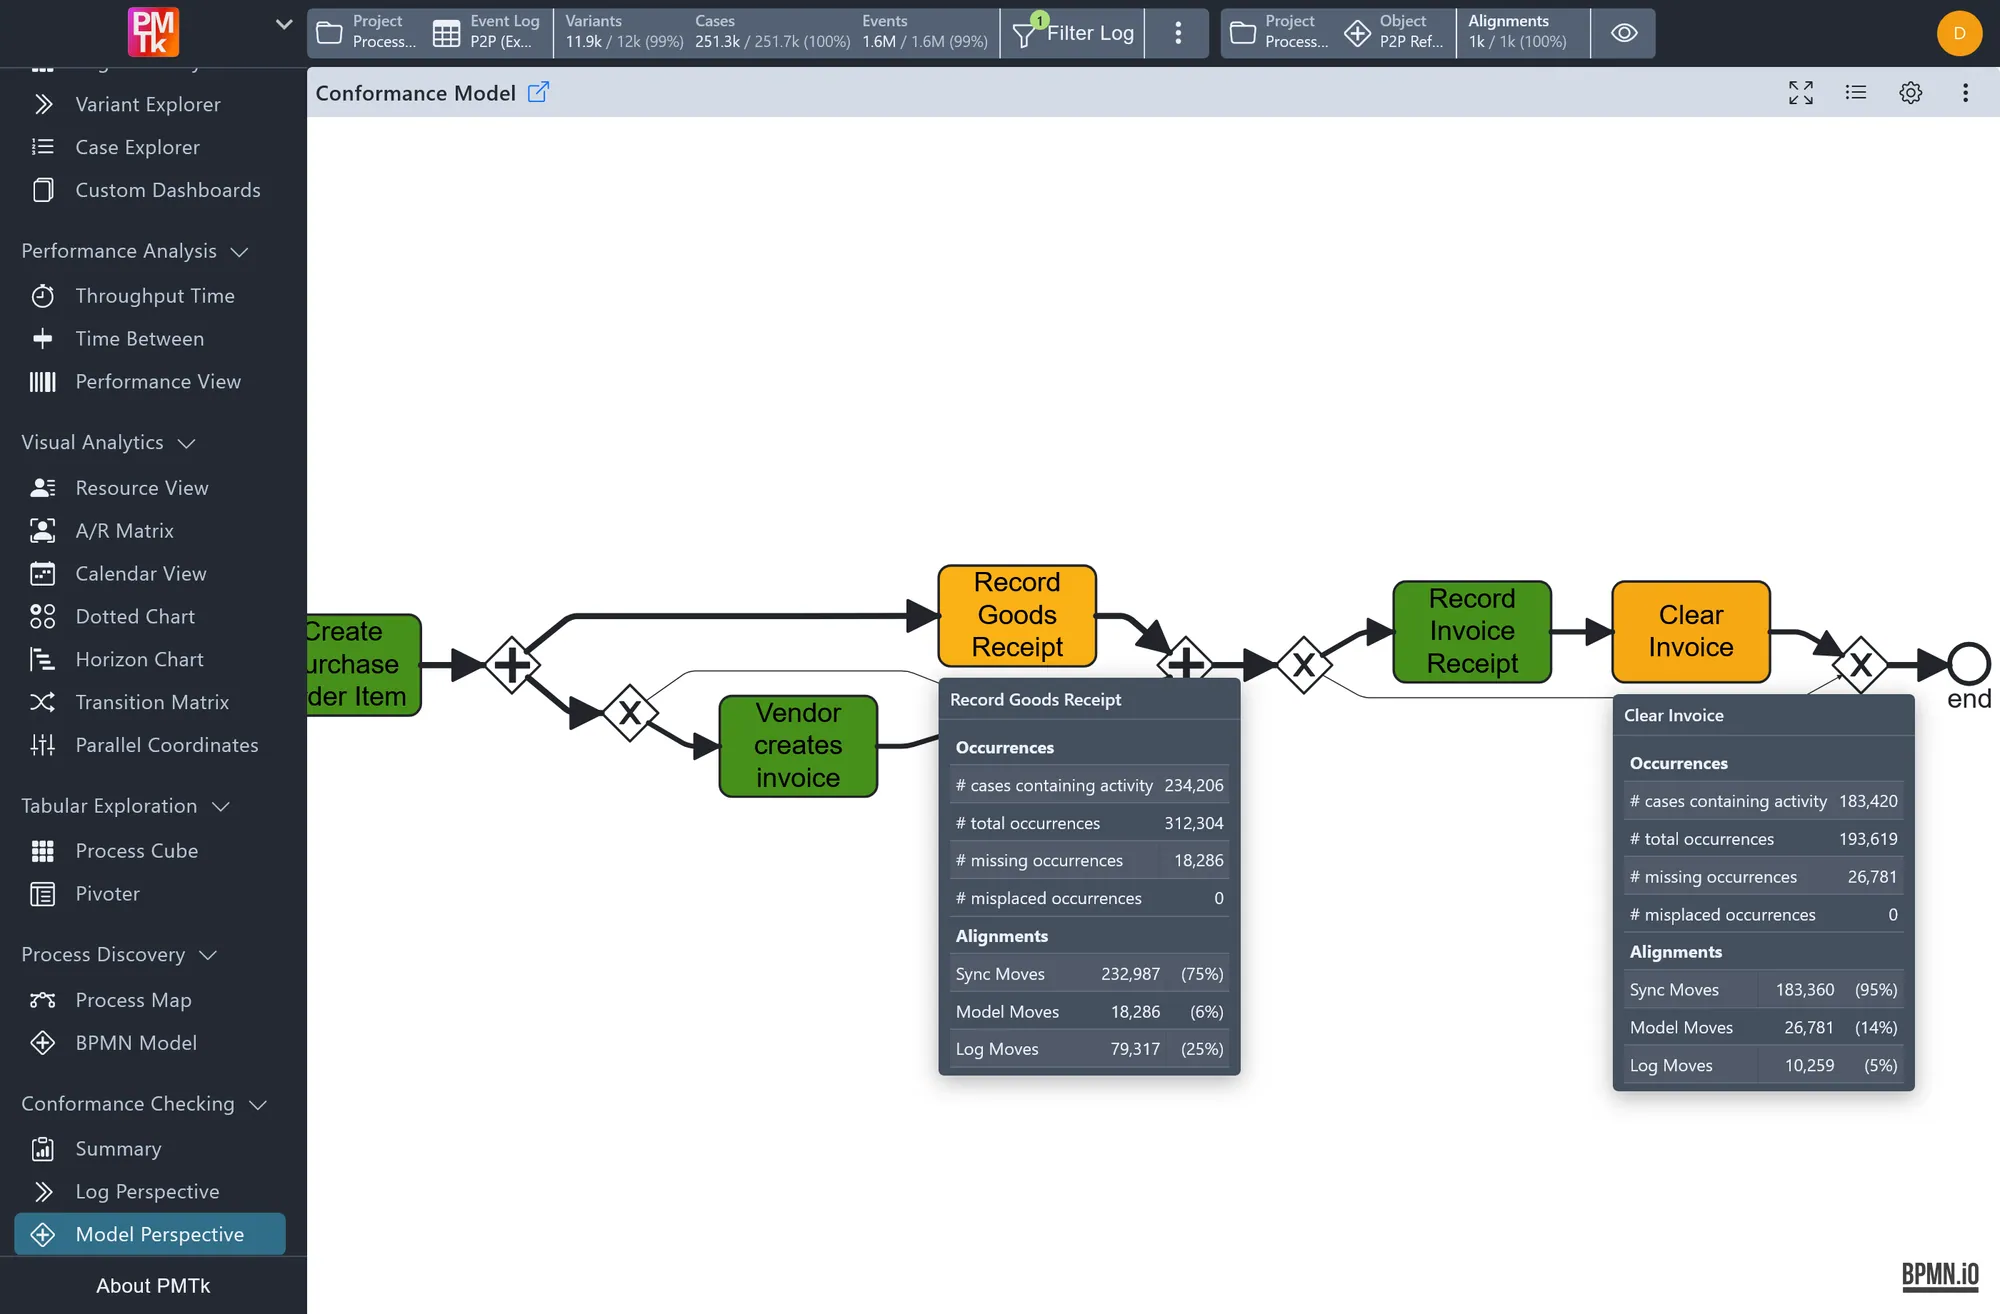Open Case Explorer
This screenshot has height=1314, width=2000.
(137, 147)
